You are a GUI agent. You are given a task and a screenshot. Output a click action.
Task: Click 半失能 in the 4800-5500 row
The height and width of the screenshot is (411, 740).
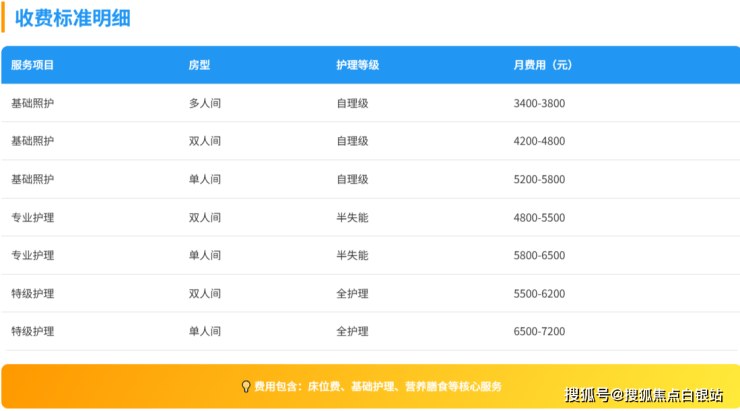tap(352, 217)
